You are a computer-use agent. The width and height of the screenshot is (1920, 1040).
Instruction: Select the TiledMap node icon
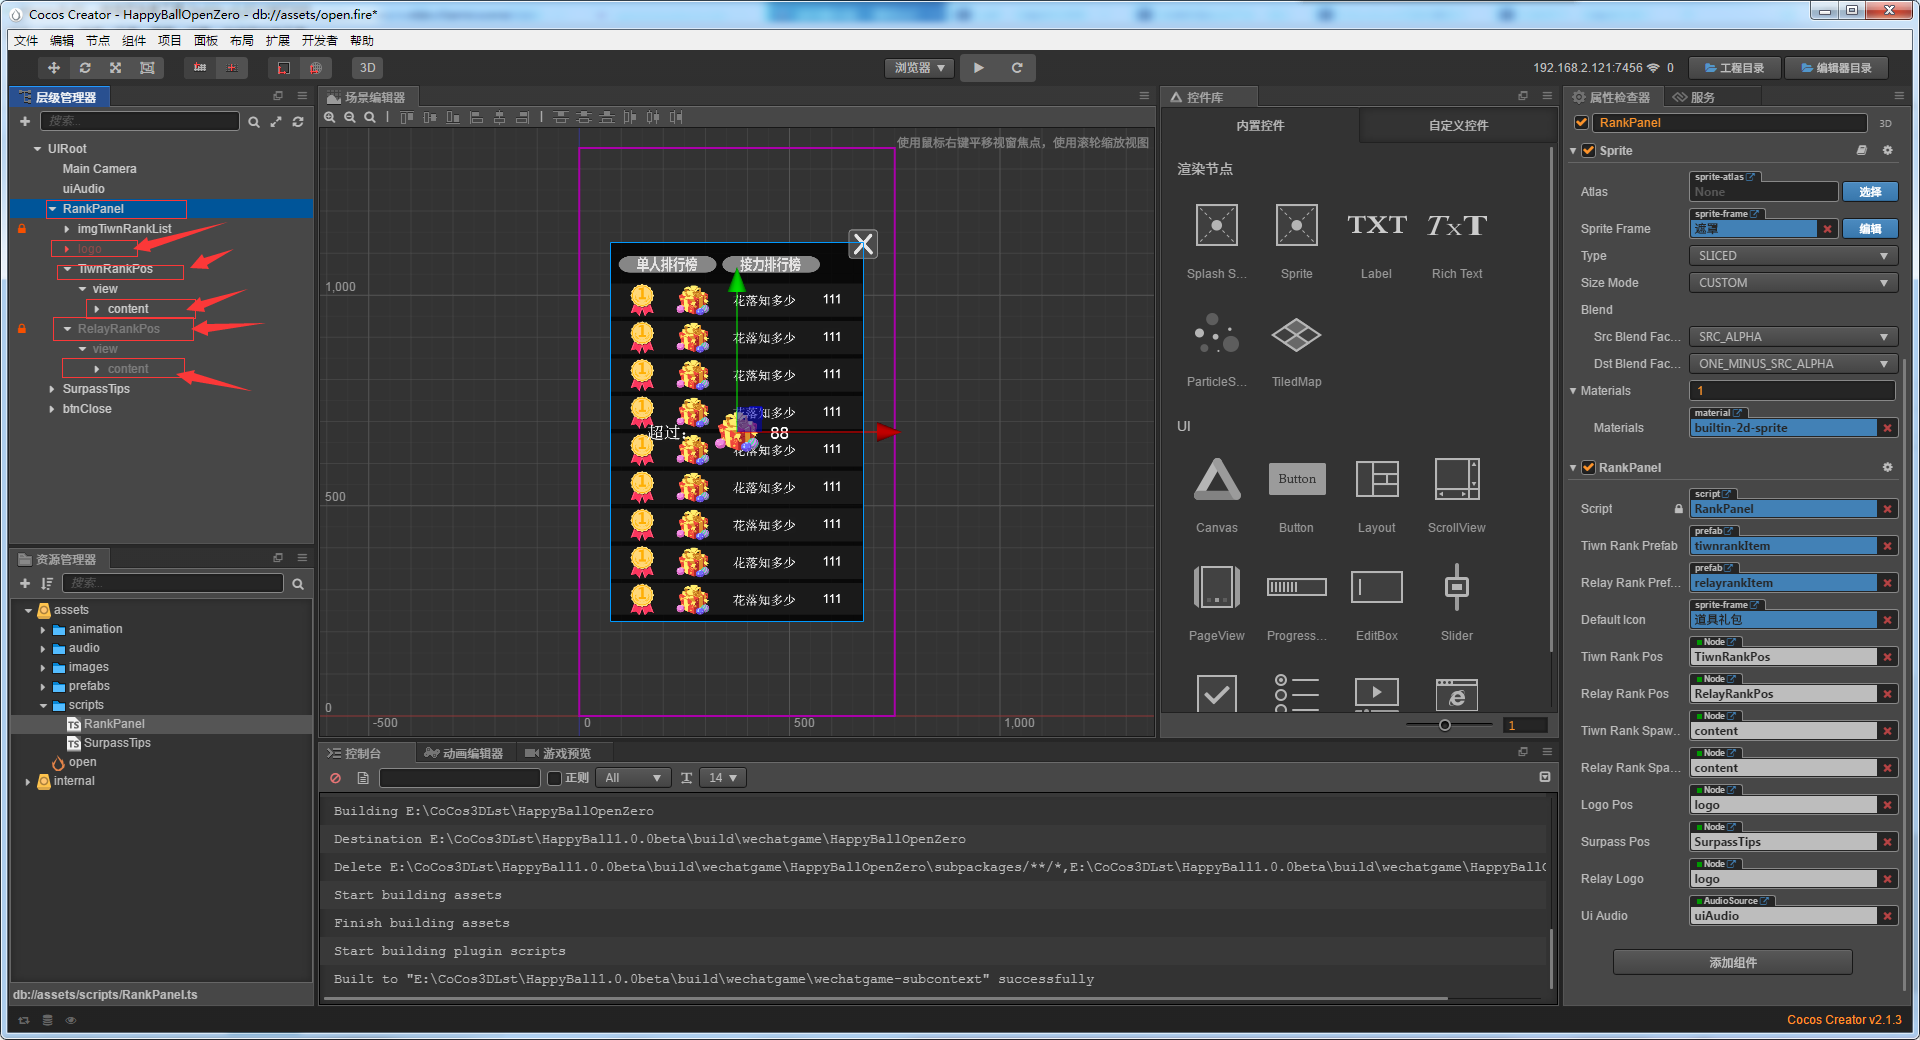point(1296,336)
